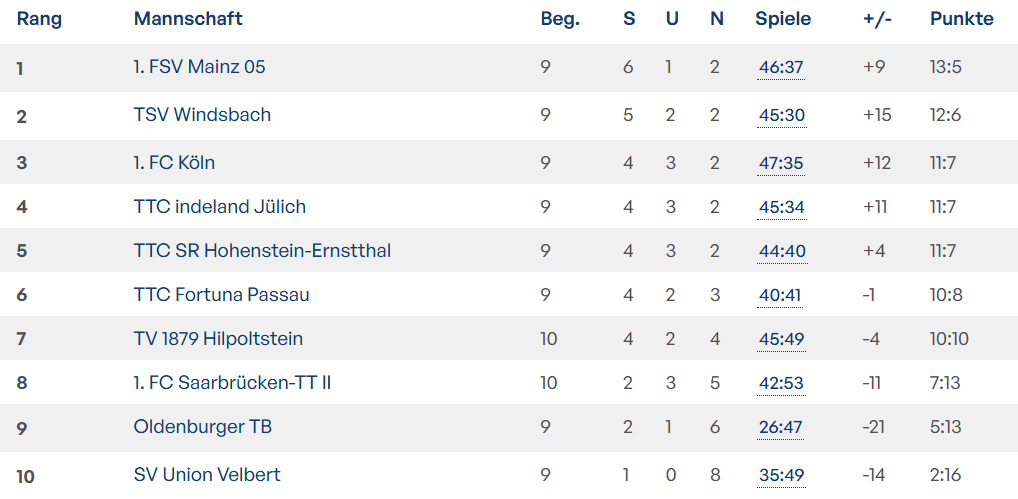Select the 45:34 score for Jülich
The image size is (1018, 499).
point(781,208)
